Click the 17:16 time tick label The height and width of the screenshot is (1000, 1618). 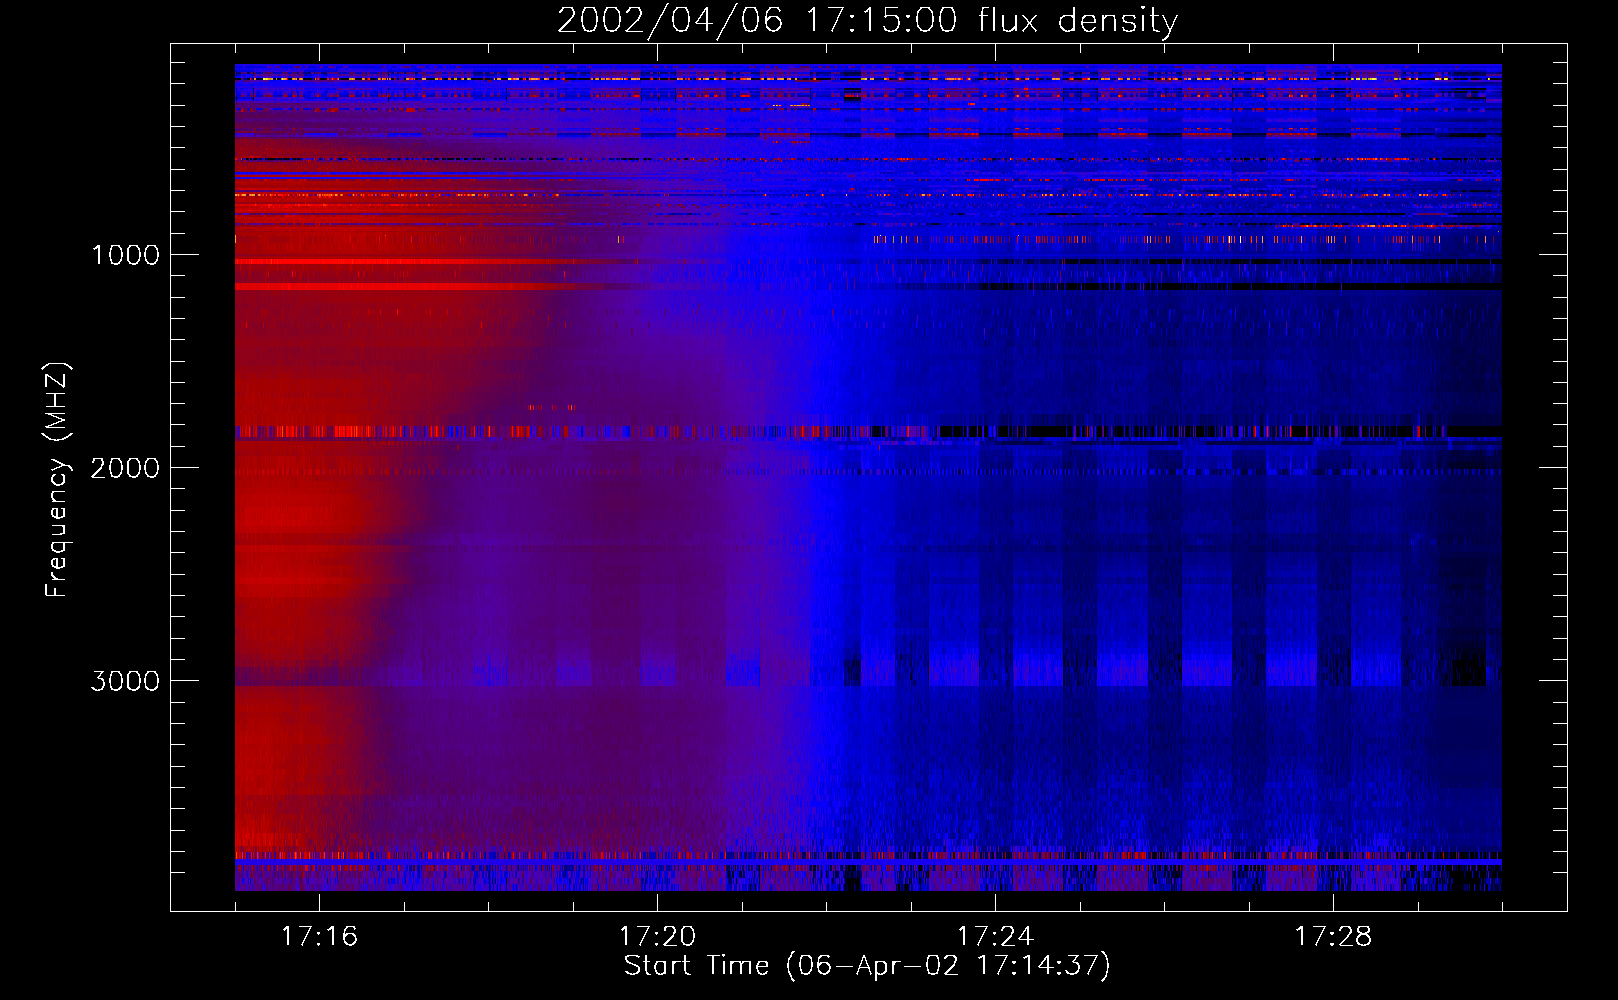click(319, 937)
